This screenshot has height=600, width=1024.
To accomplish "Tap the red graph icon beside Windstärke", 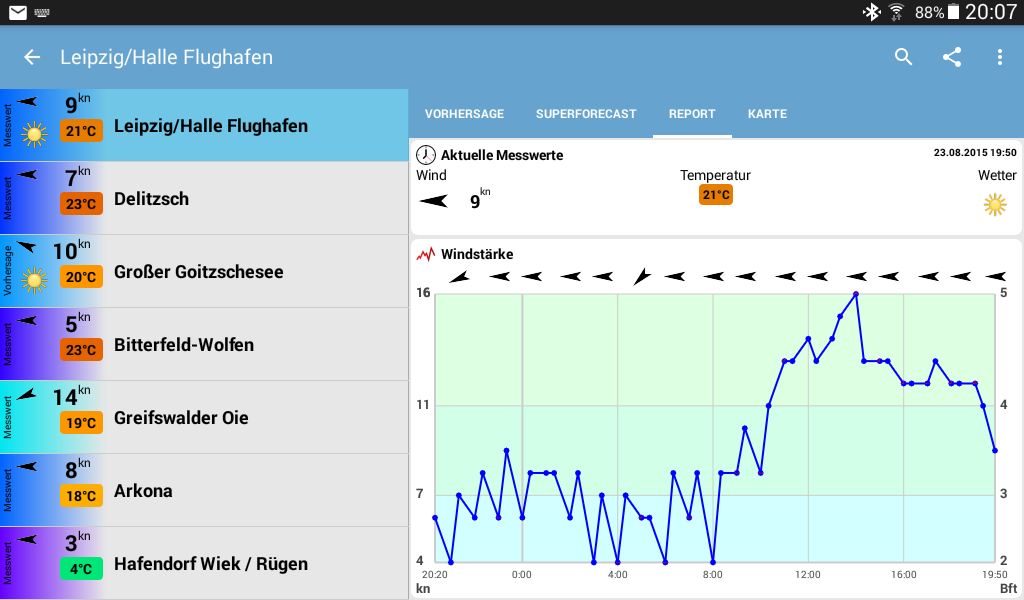I will point(426,254).
